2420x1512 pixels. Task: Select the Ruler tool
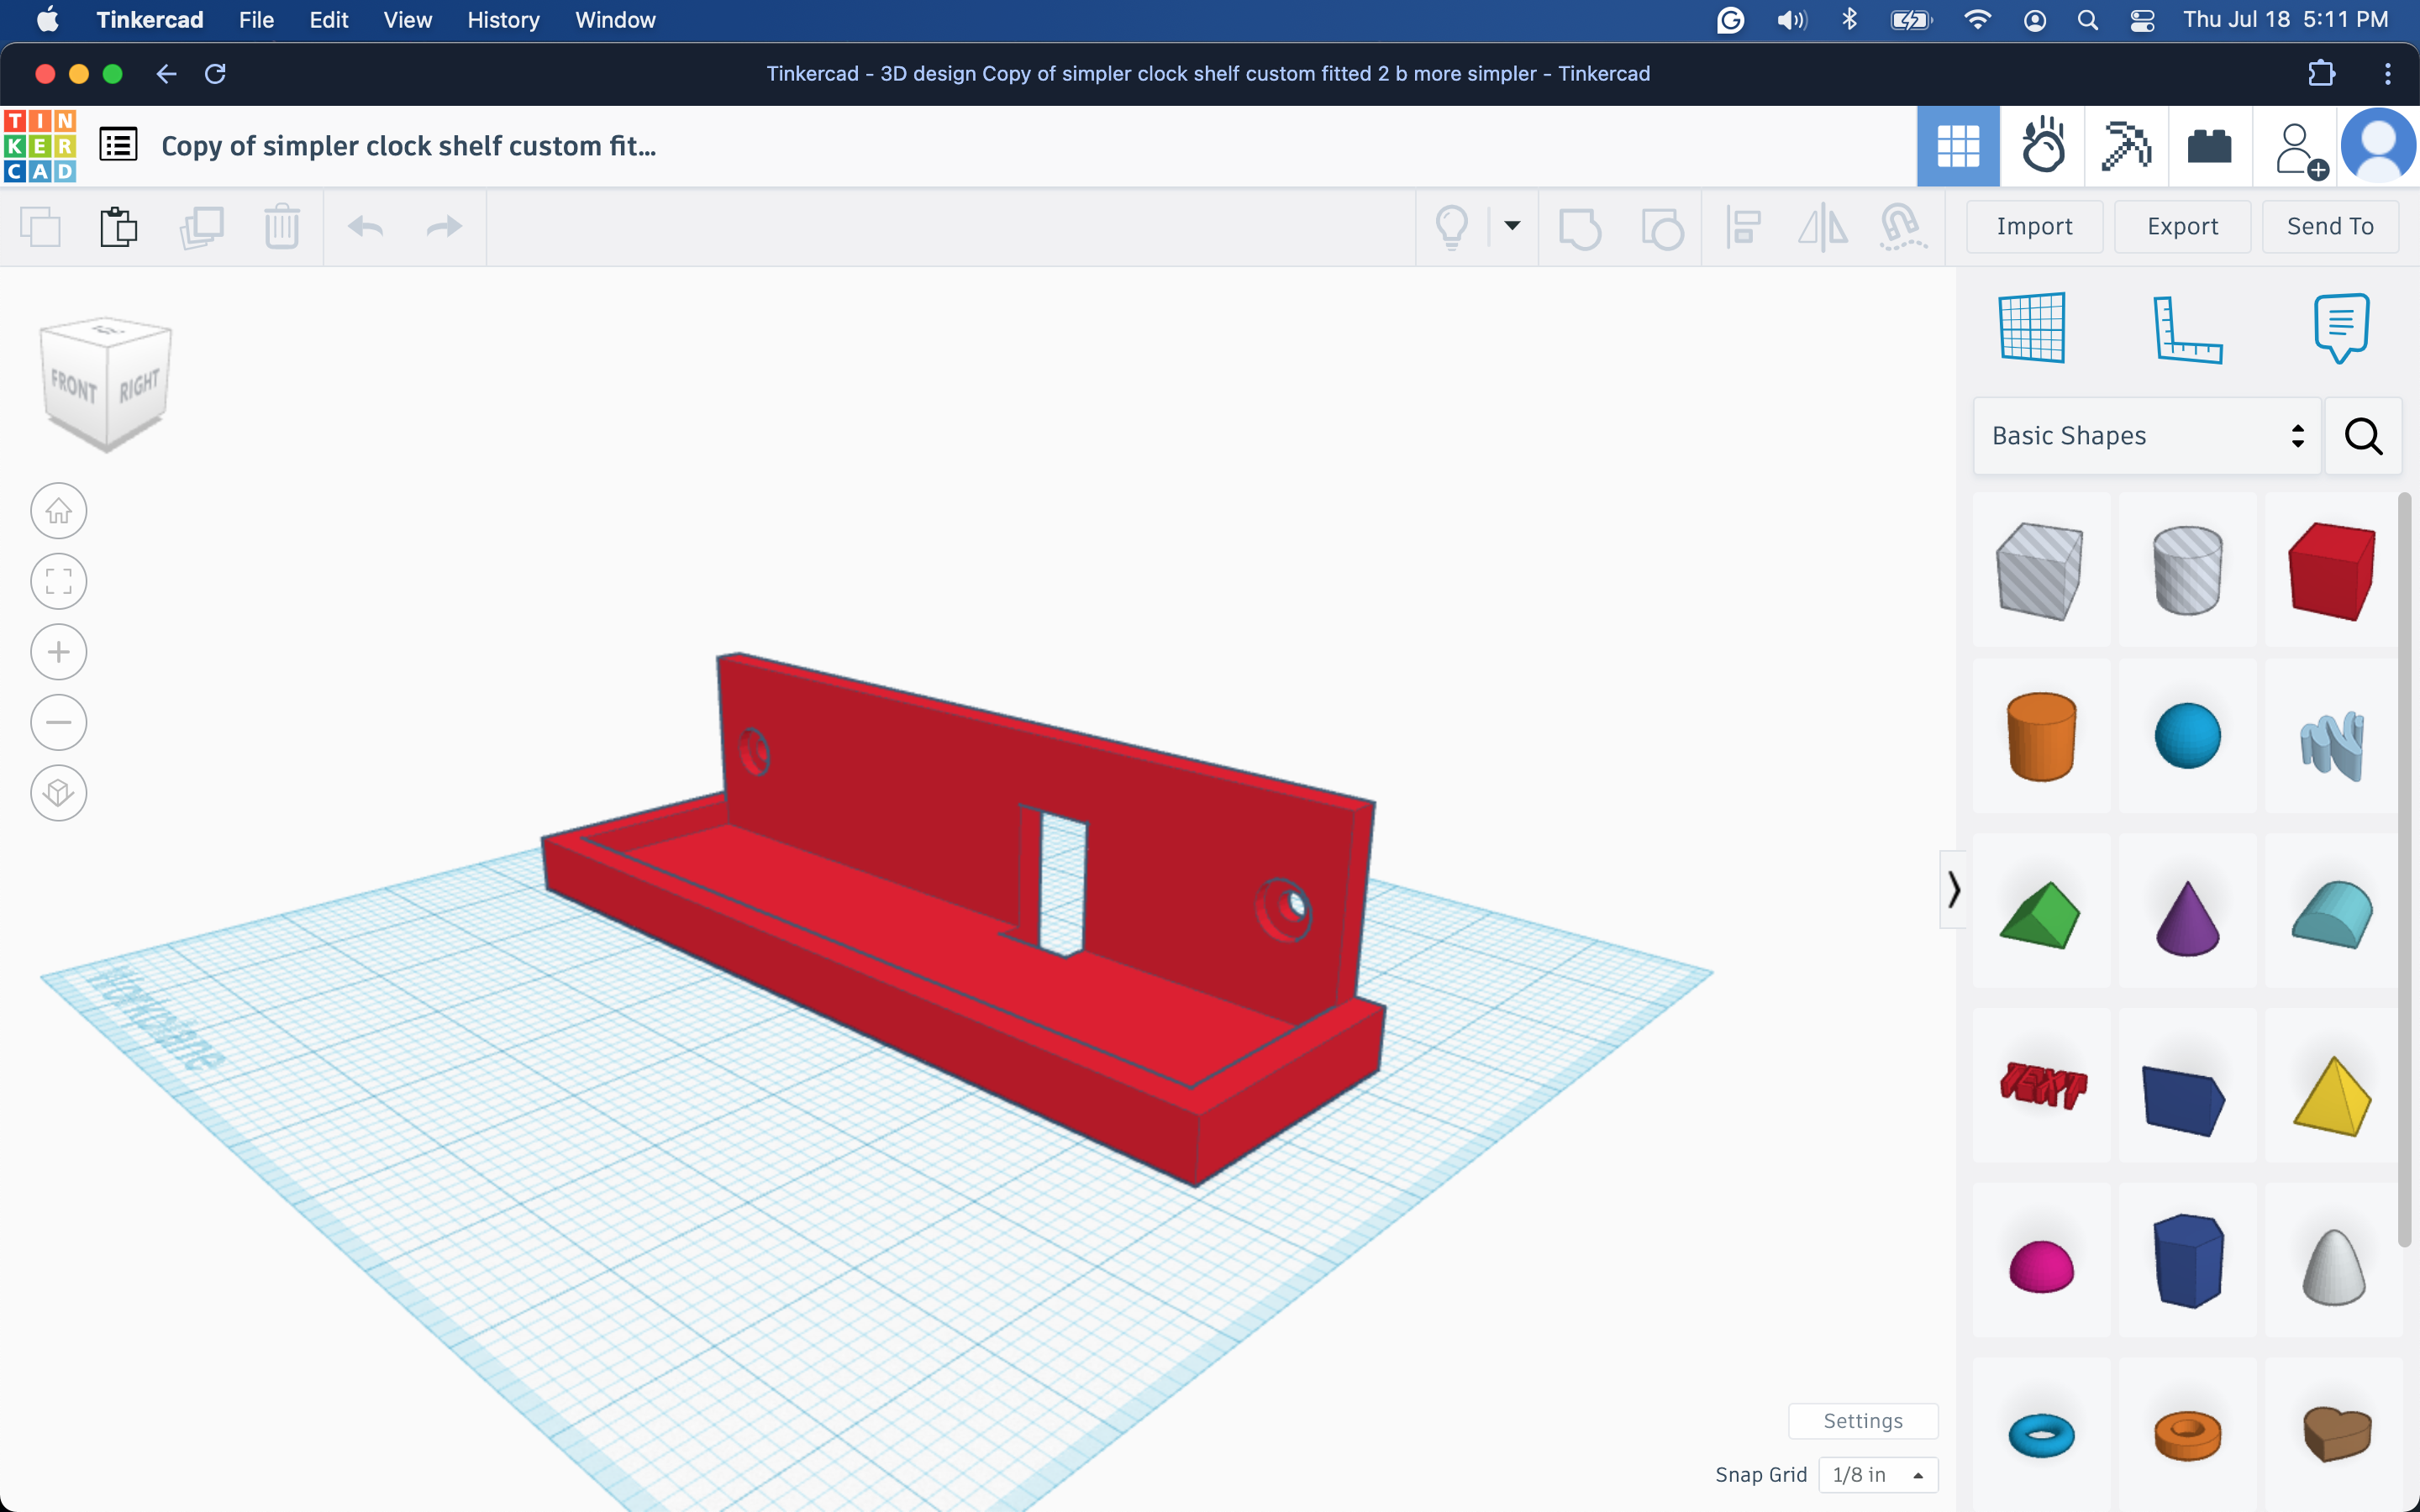tap(2186, 329)
